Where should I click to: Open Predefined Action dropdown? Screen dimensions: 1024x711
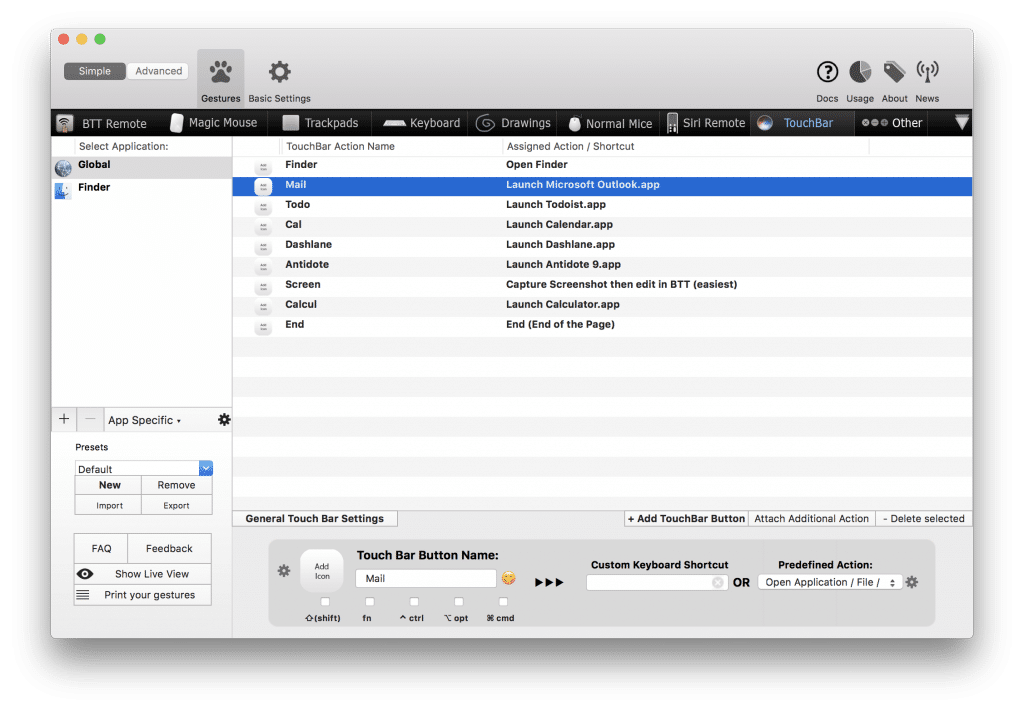tap(830, 582)
